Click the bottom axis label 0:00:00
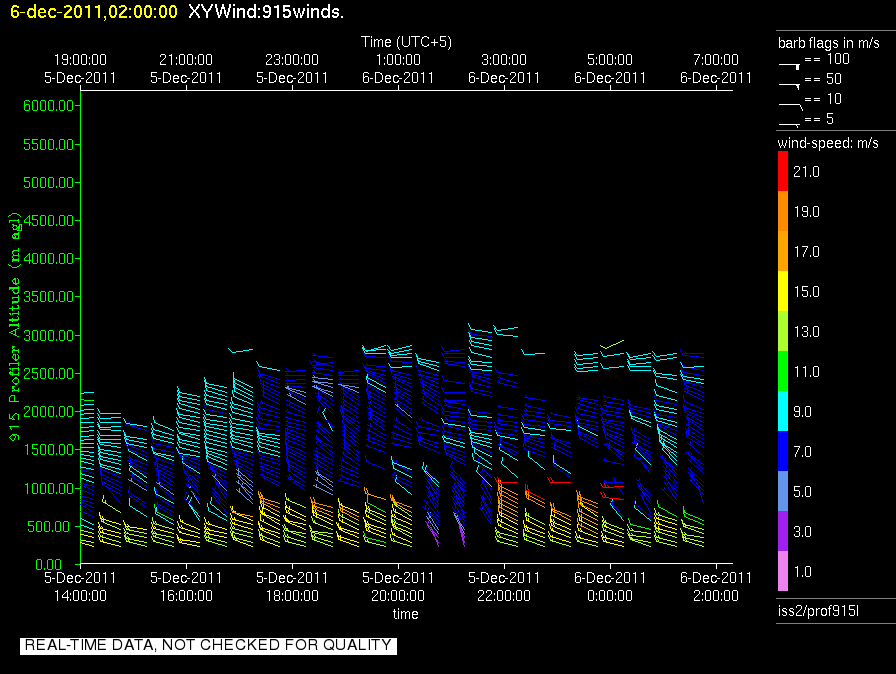Image resolution: width=896 pixels, height=674 pixels. pyautogui.click(x=610, y=596)
